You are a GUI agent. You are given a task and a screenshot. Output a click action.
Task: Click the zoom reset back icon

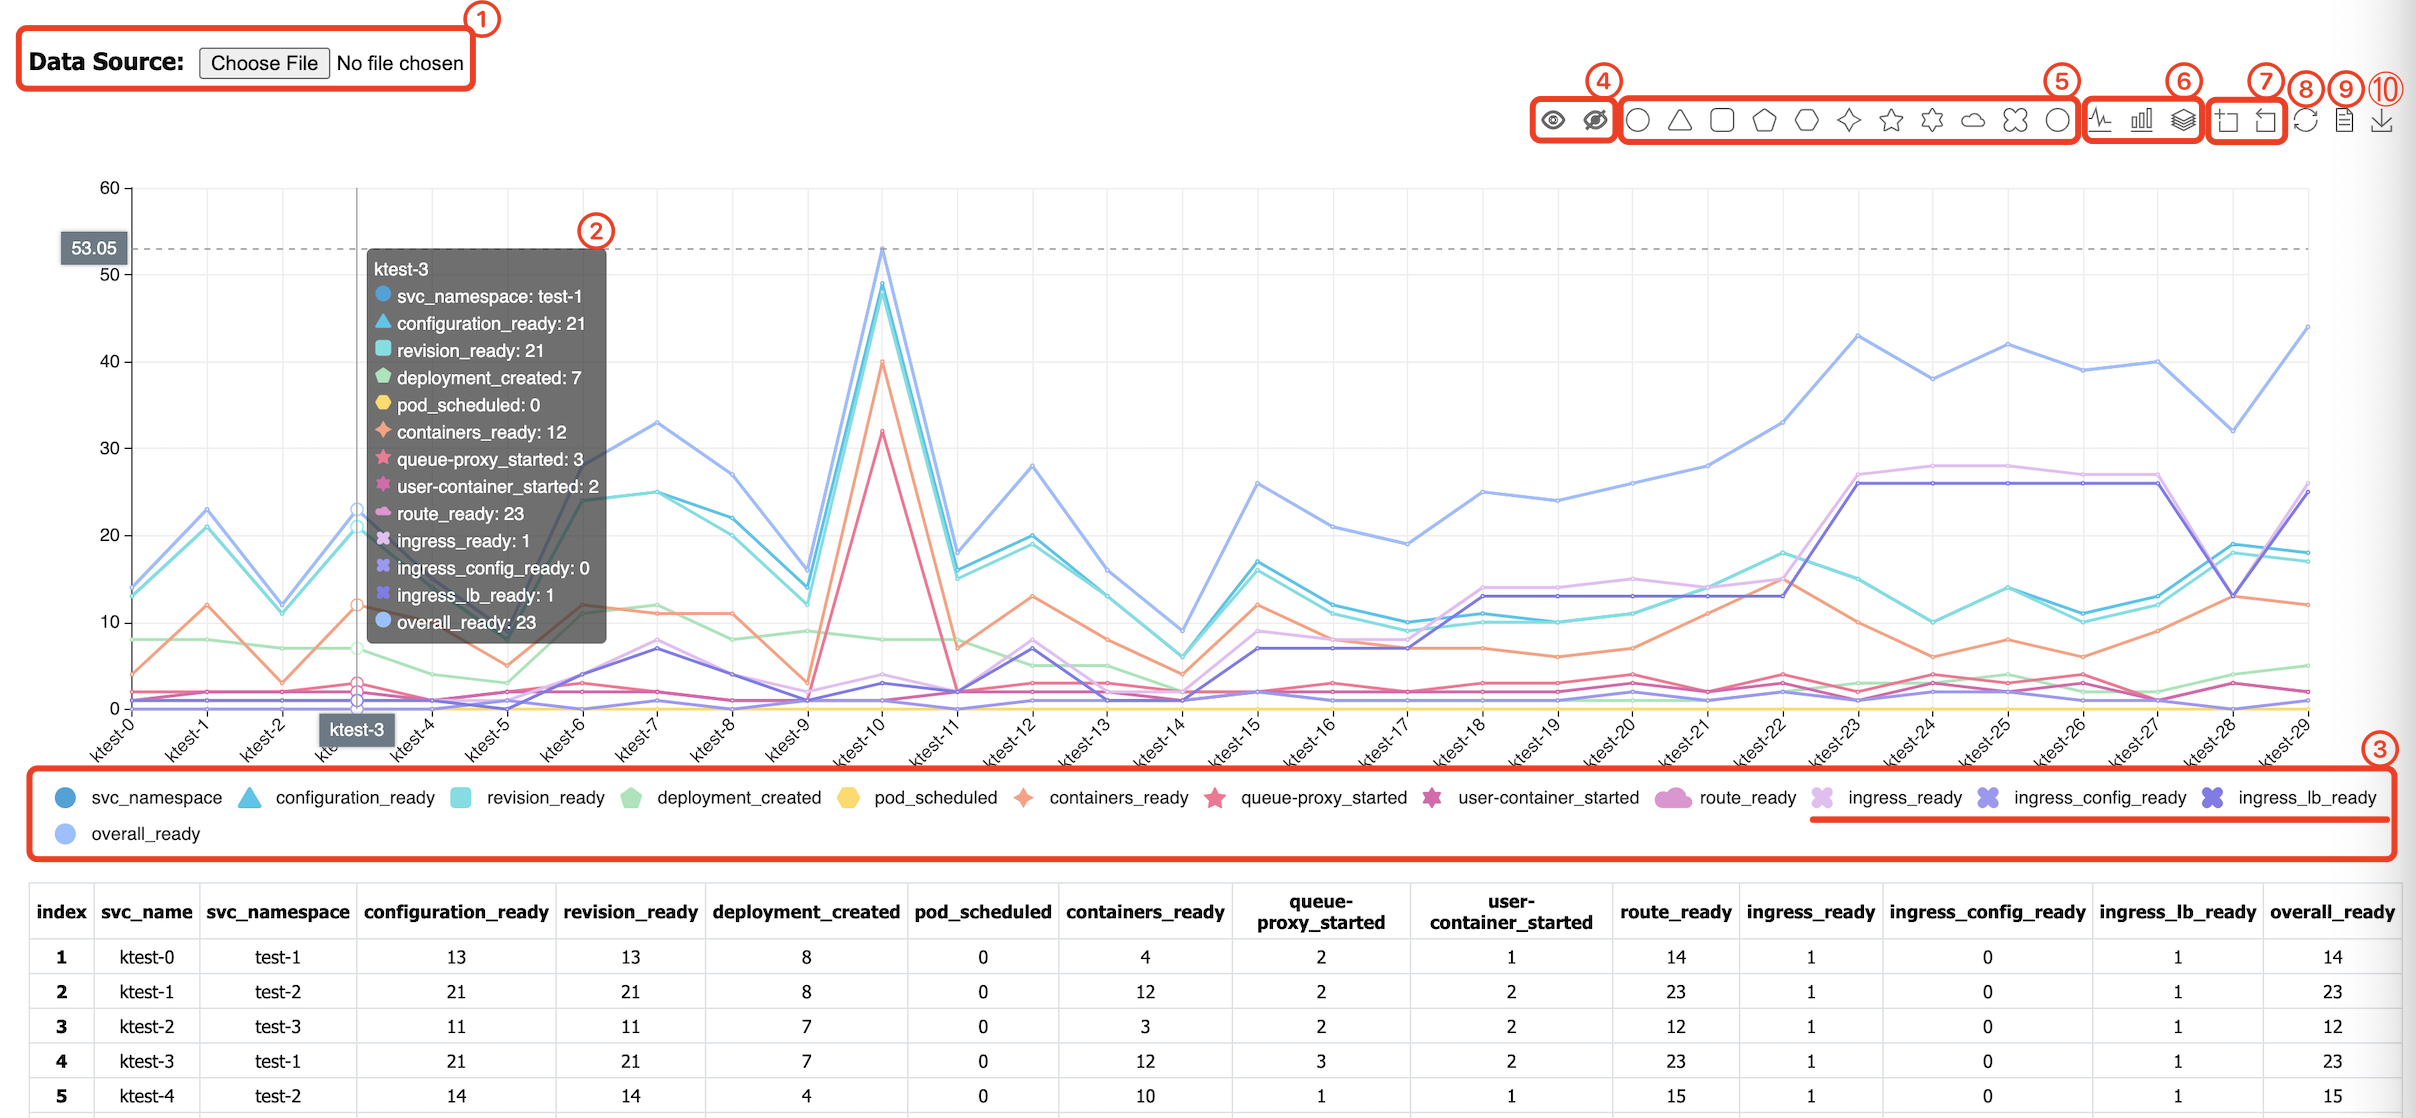pyautogui.click(x=2265, y=121)
